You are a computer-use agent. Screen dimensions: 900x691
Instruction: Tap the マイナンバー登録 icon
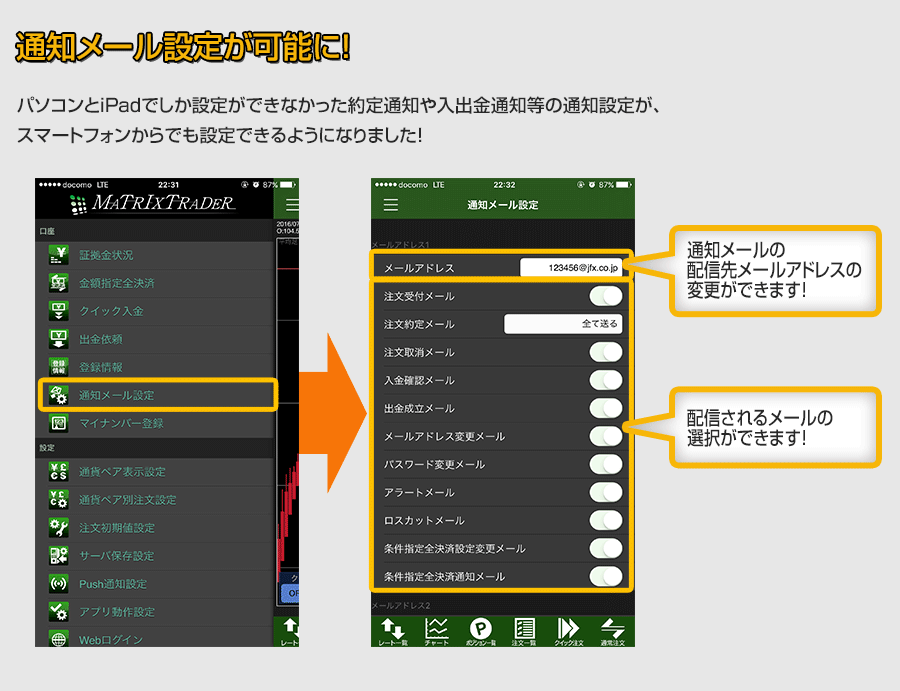(59, 424)
